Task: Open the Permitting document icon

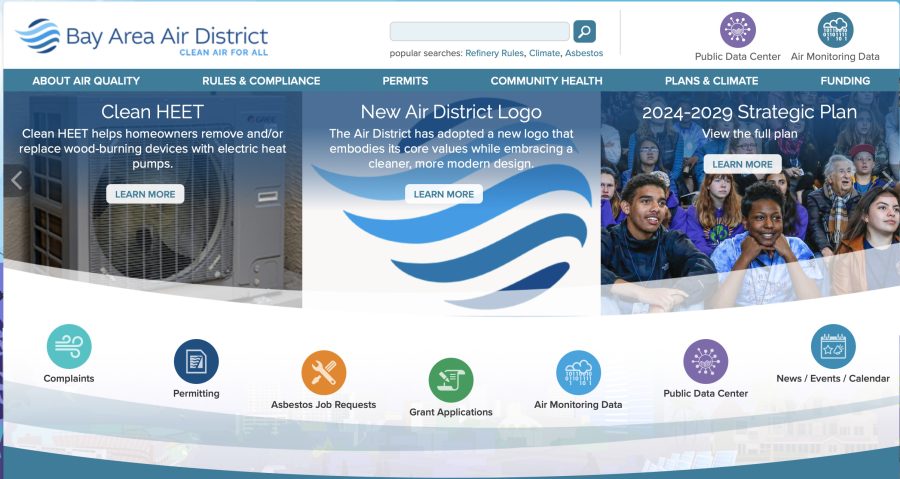Action: point(196,361)
